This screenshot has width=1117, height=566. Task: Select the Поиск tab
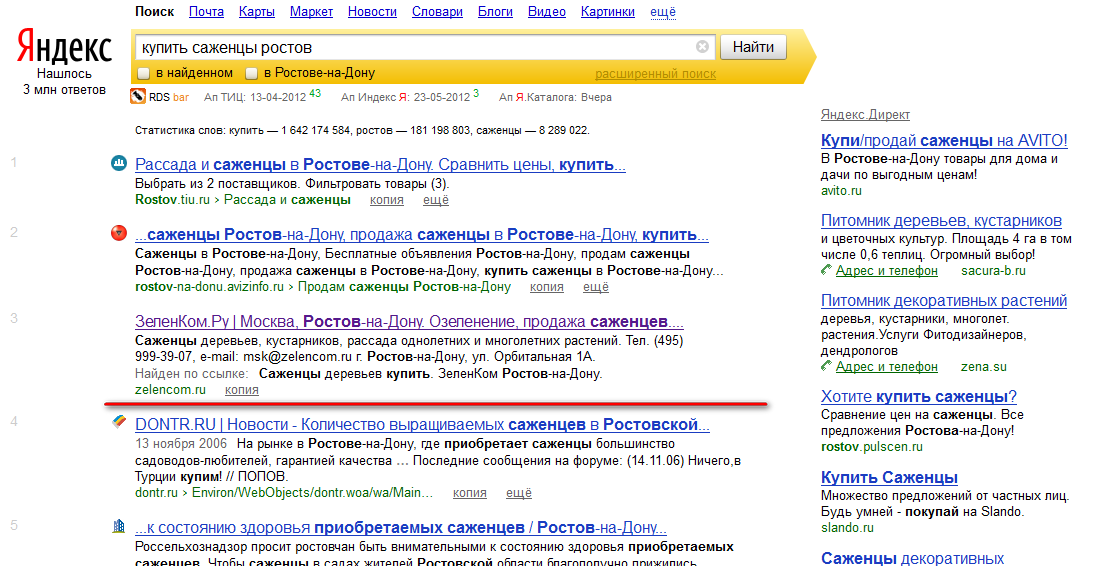[x=155, y=12]
